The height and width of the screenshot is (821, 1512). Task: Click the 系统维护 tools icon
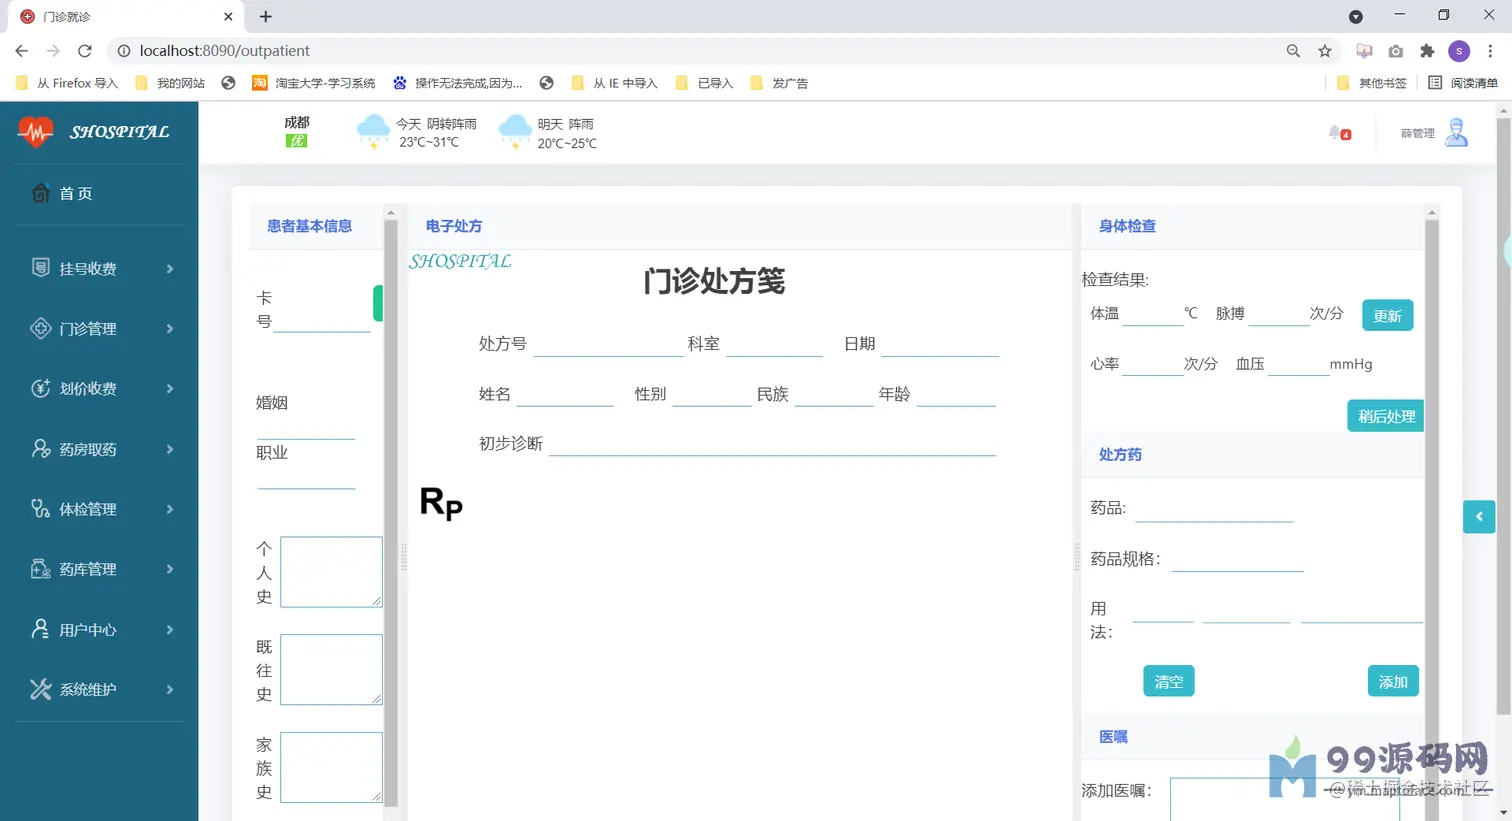click(x=40, y=689)
